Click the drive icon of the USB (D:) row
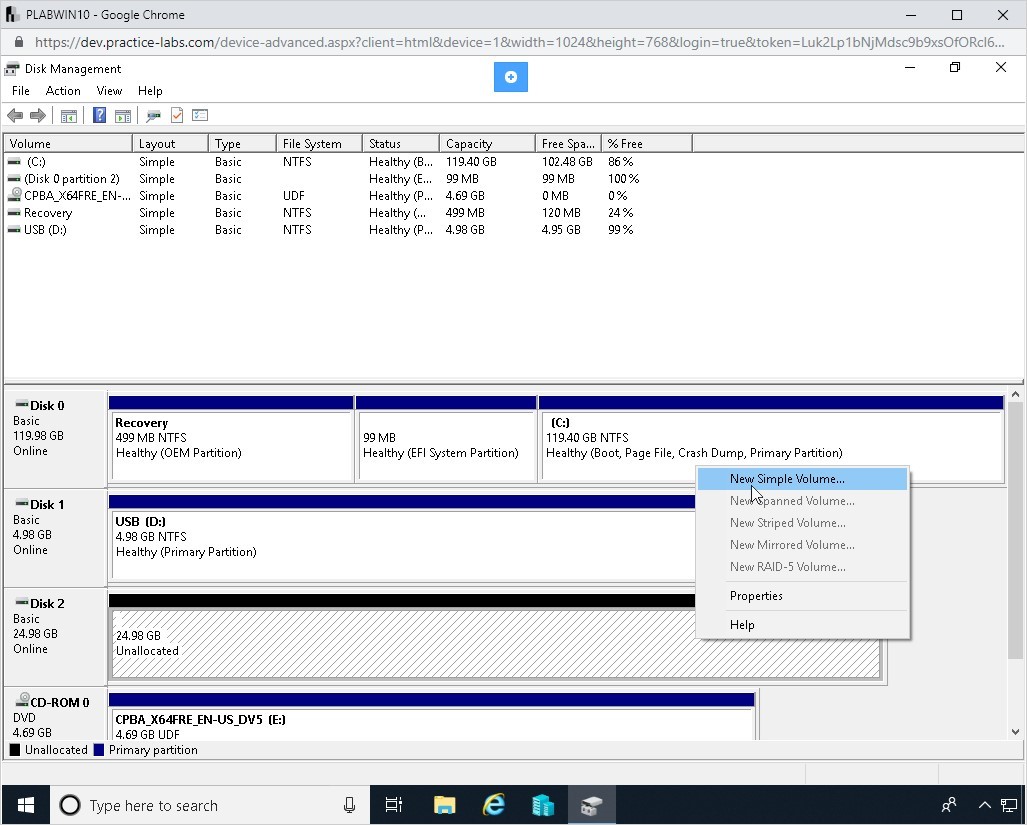Viewport: 1027px width, 825px height. [14, 230]
